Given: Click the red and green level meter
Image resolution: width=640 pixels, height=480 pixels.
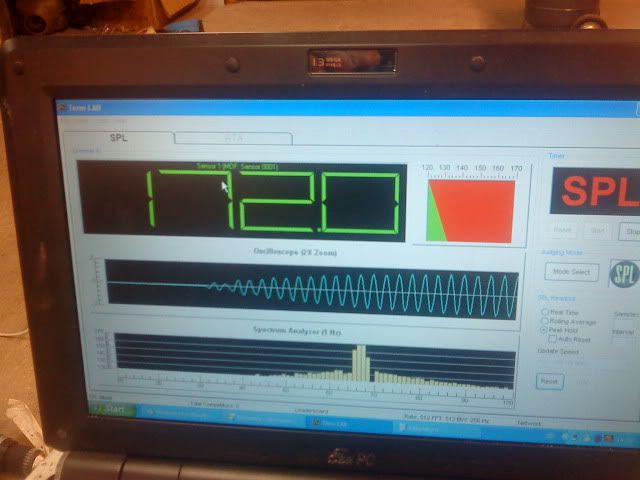Looking at the screenshot, I should point(470,211).
